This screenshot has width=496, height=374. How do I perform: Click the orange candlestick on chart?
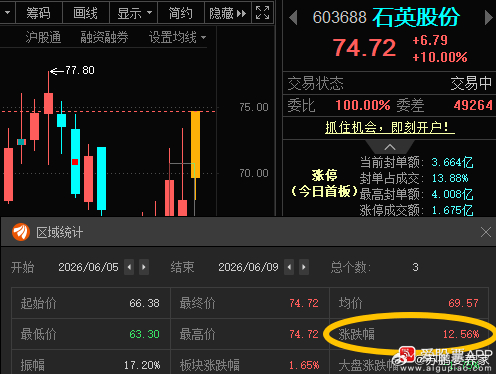coord(196,145)
